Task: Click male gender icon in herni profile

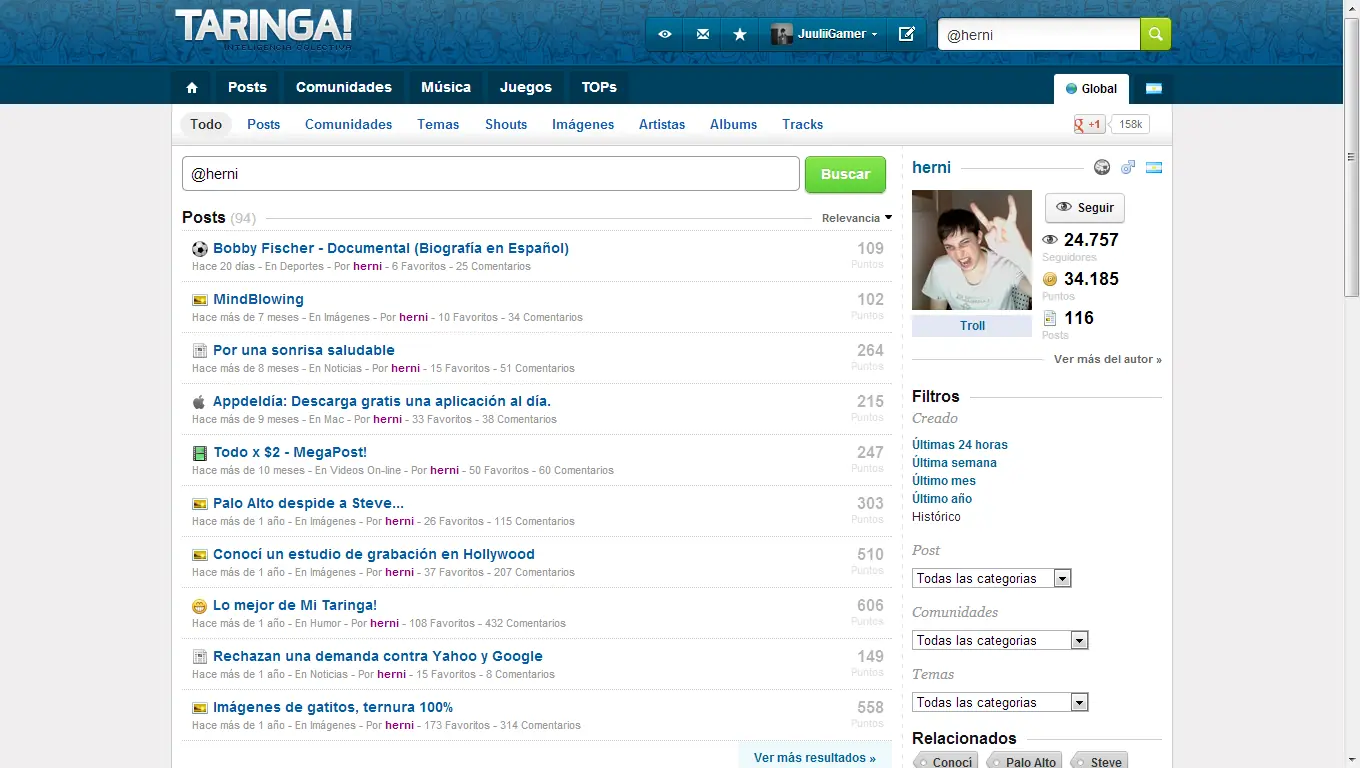Action: (x=1128, y=167)
